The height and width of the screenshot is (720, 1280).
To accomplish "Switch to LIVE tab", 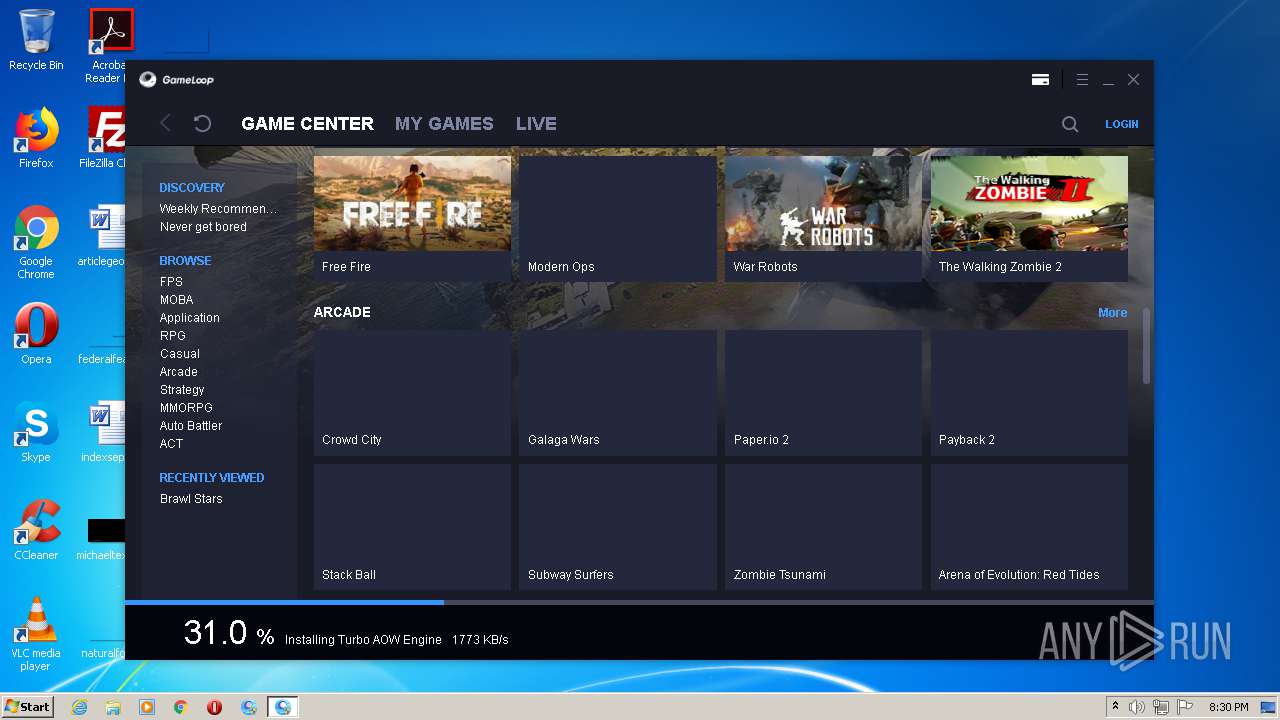I will (x=536, y=124).
